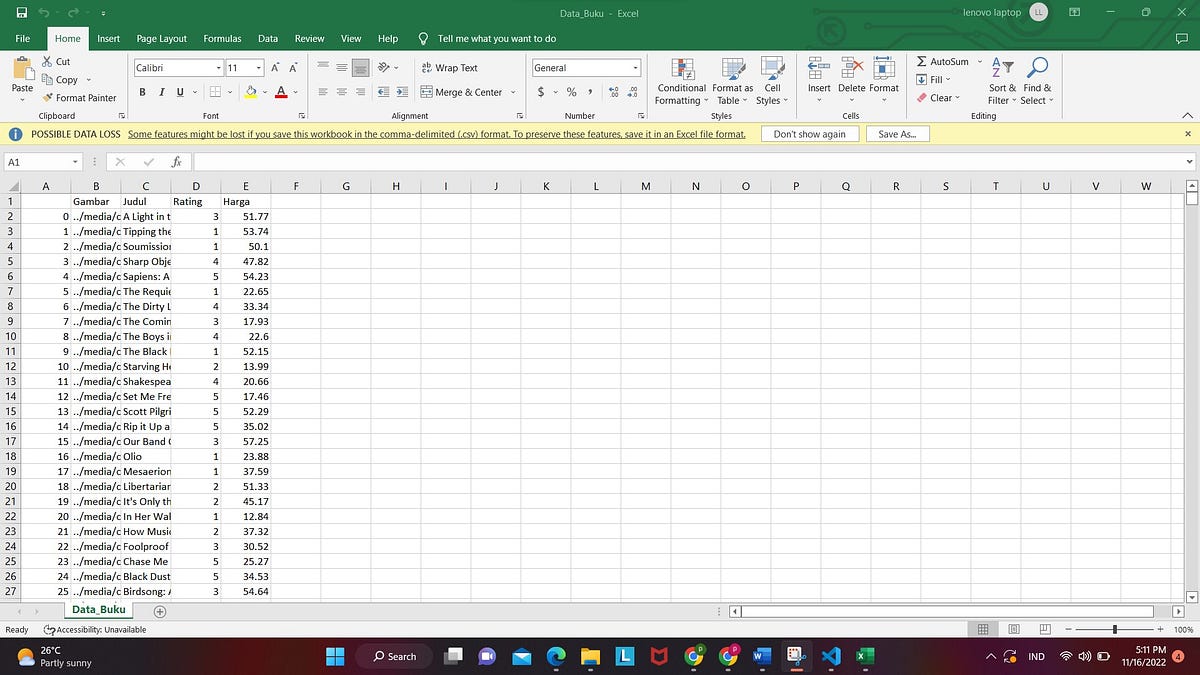Adjust the zoom slider in status bar
1200x675 pixels.
(x=1115, y=629)
